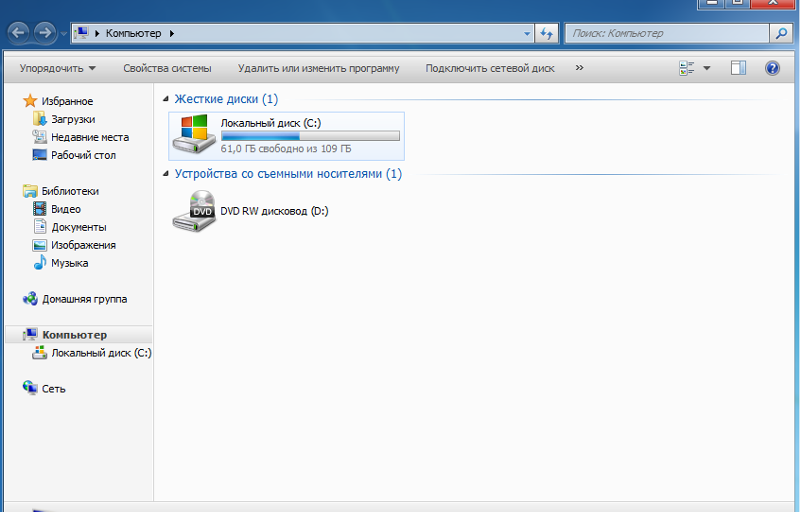Click the Видео filmstrip icon
The width and height of the screenshot is (800, 512).
[x=40, y=209]
